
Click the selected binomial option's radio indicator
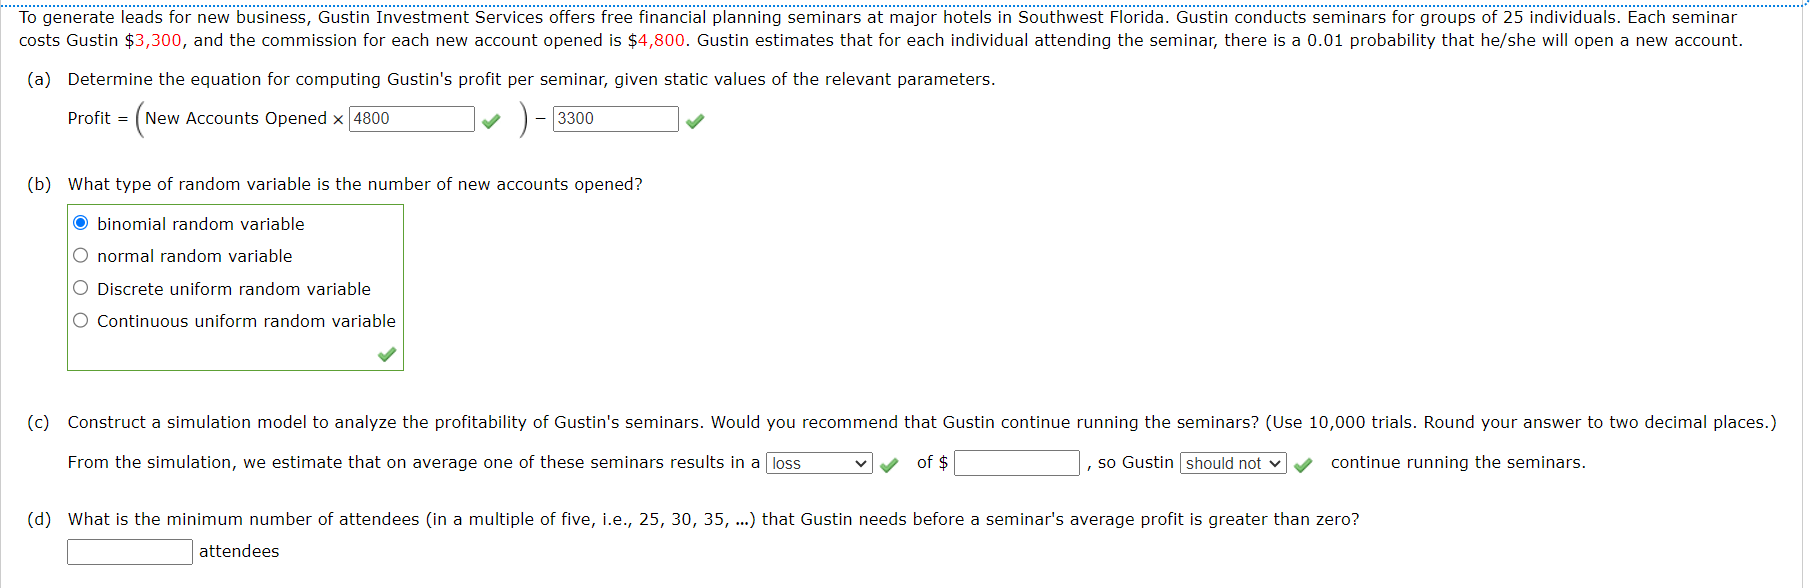[x=81, y=222]
